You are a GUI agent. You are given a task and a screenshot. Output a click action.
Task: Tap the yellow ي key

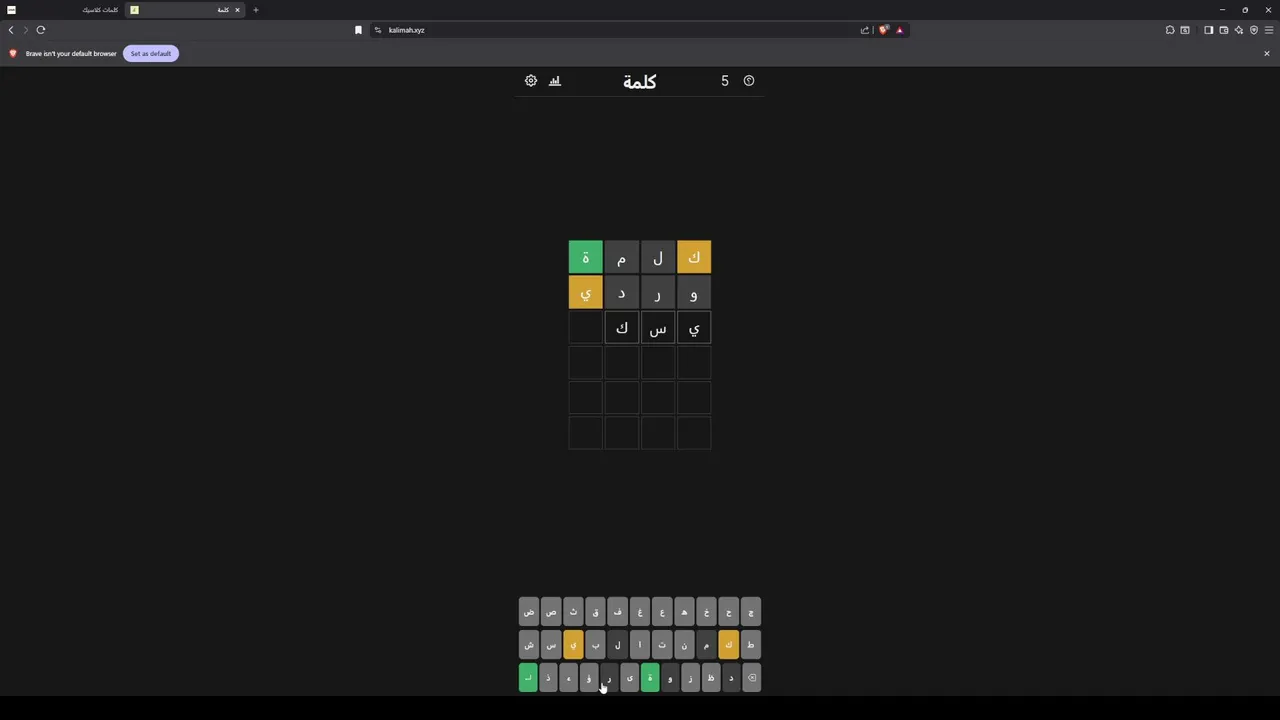573,645
